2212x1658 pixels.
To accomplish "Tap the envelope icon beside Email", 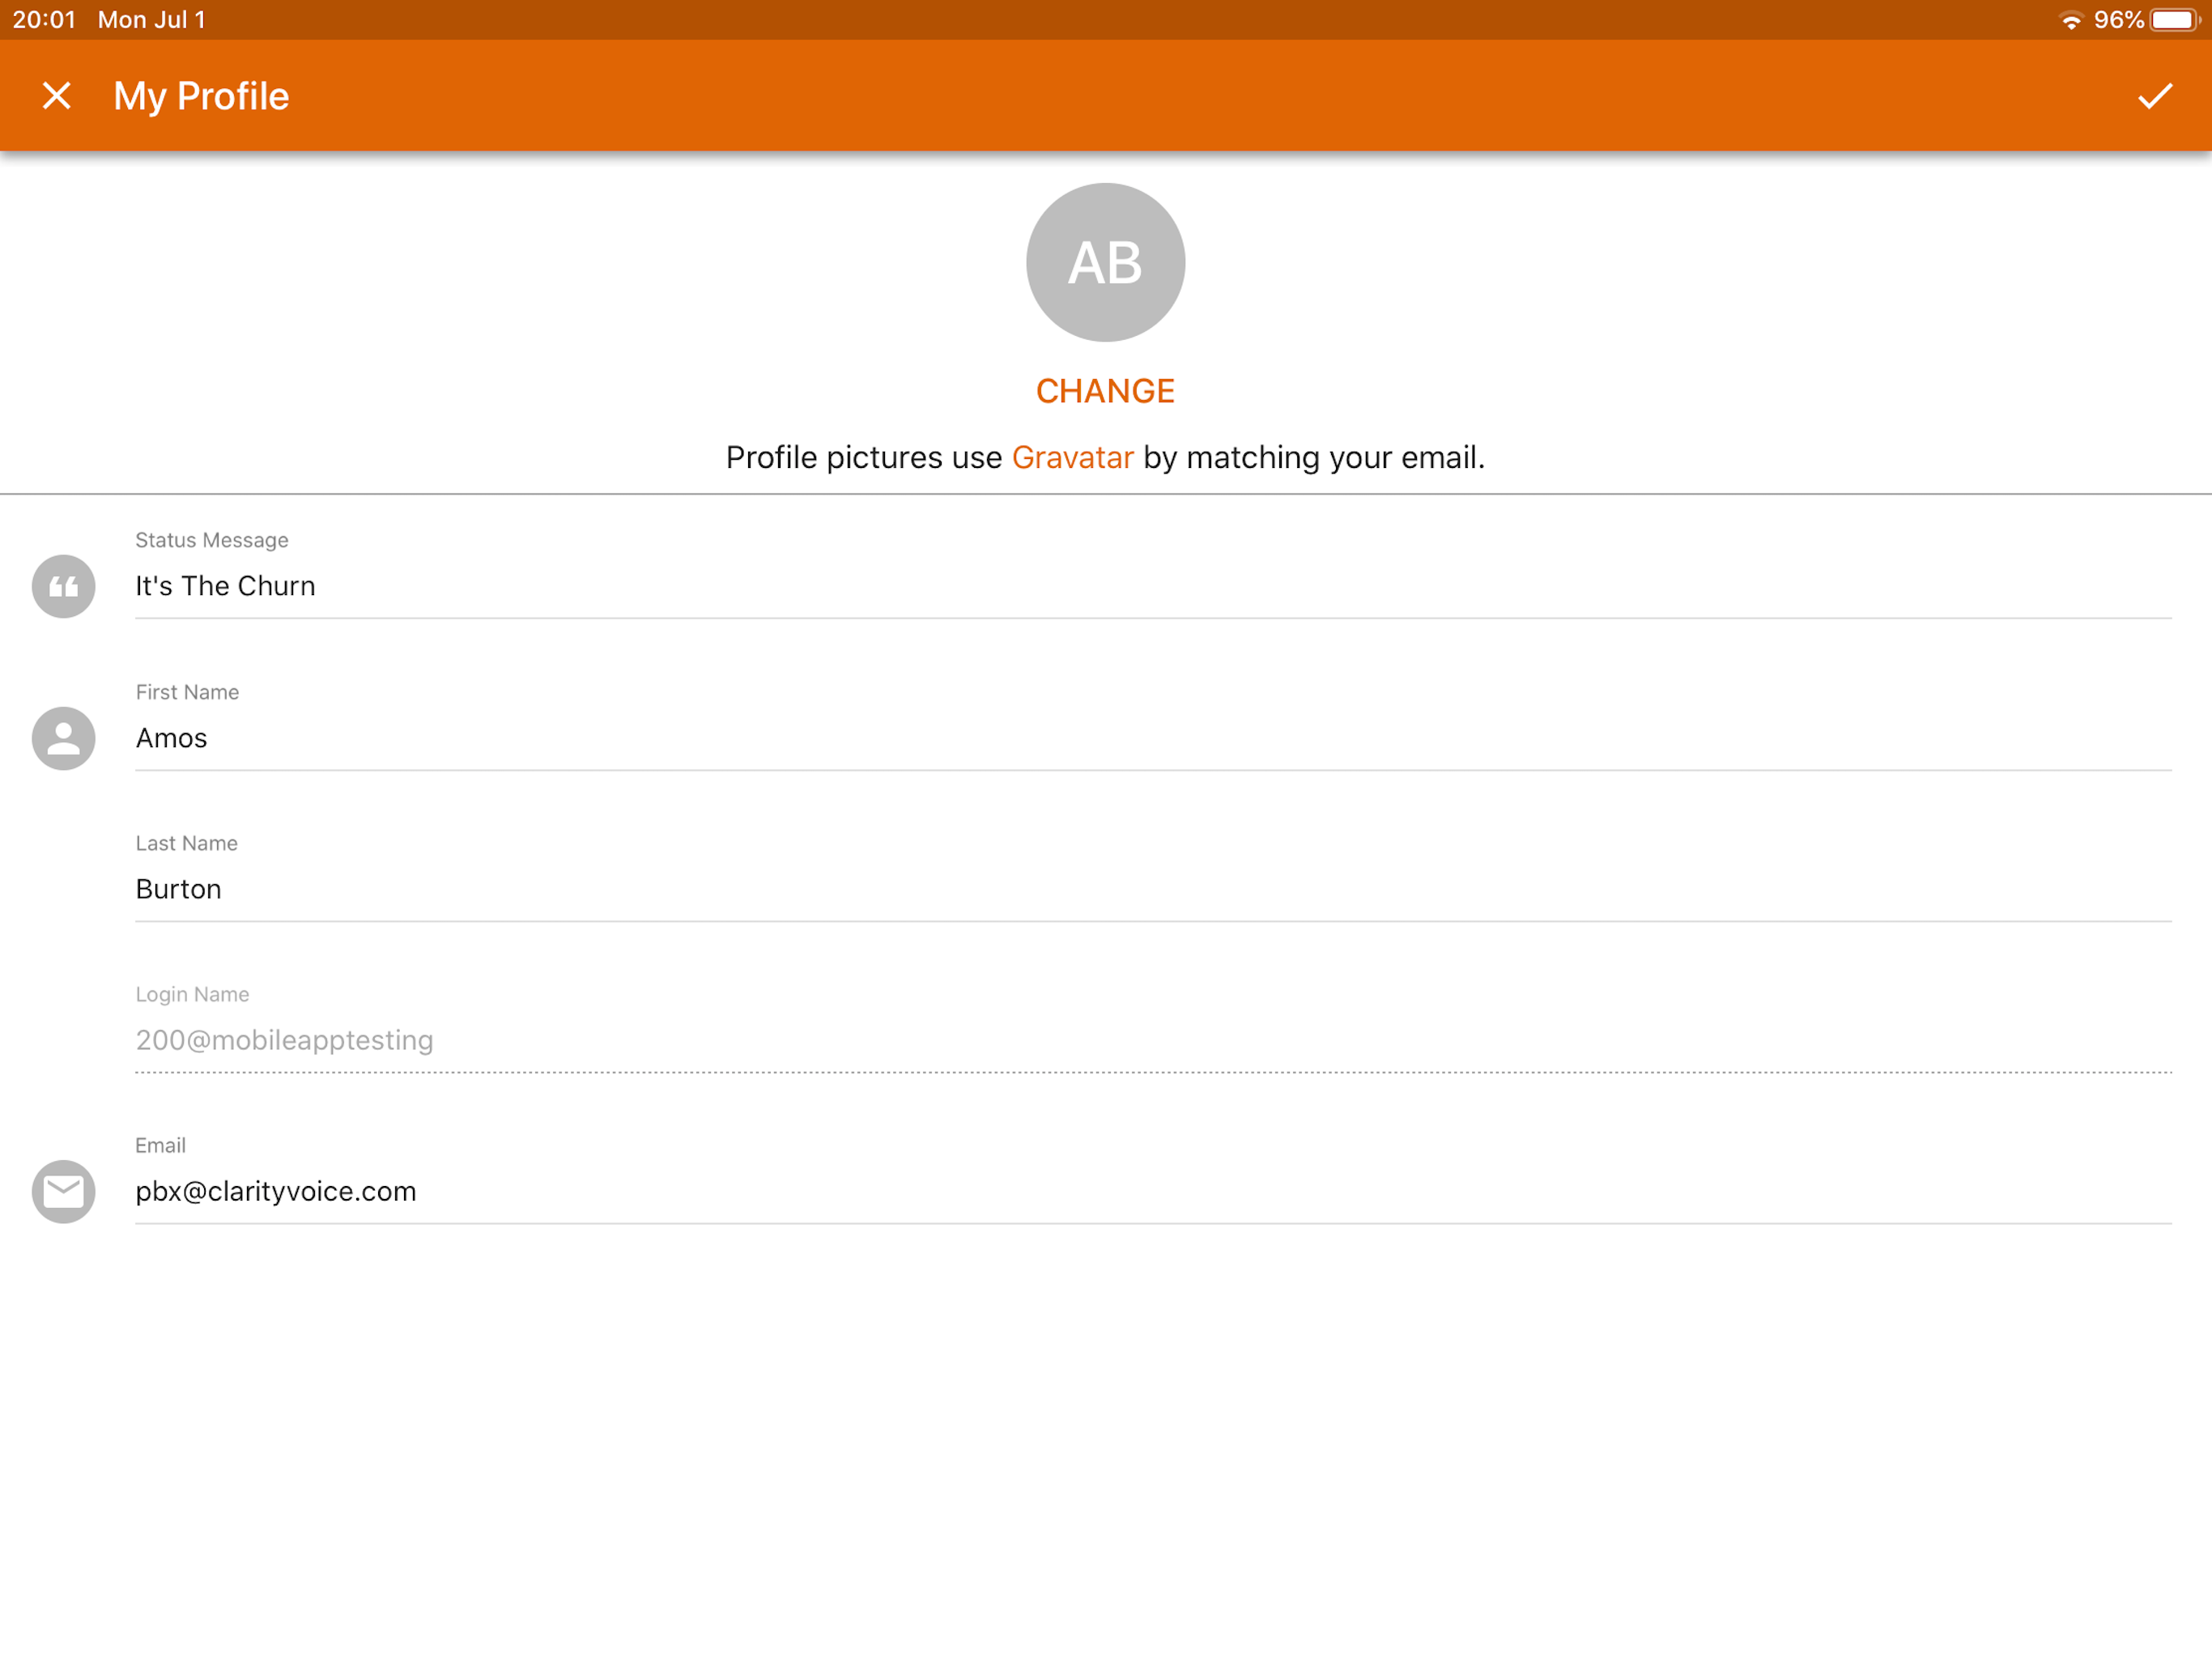I will [x=64, y=1191].
